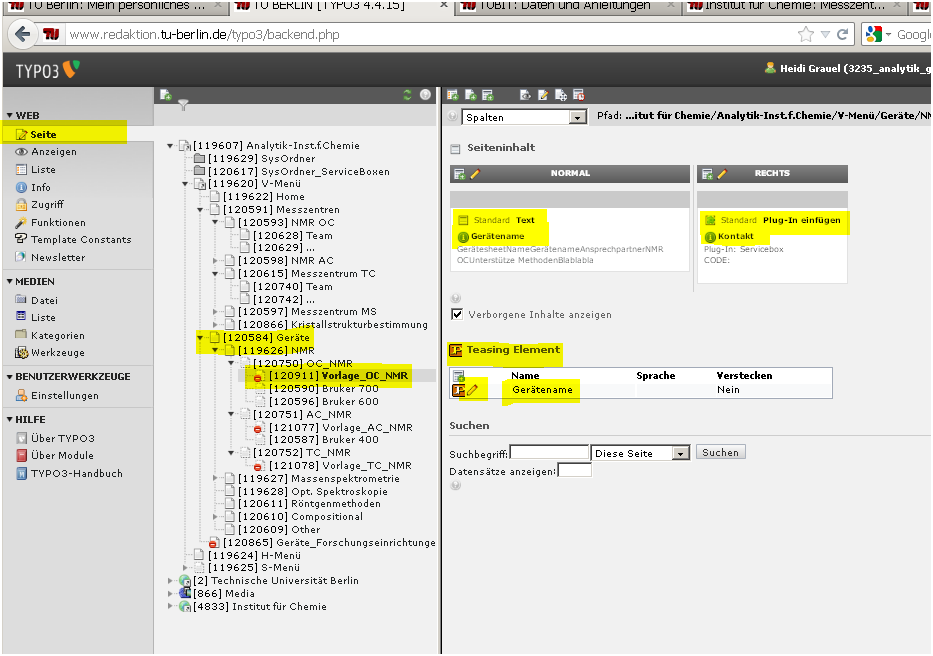This screenshot has width=933, height=656.
Task: Click the pencil icon beside Gerätename record
Action: [x=472, y=390]
